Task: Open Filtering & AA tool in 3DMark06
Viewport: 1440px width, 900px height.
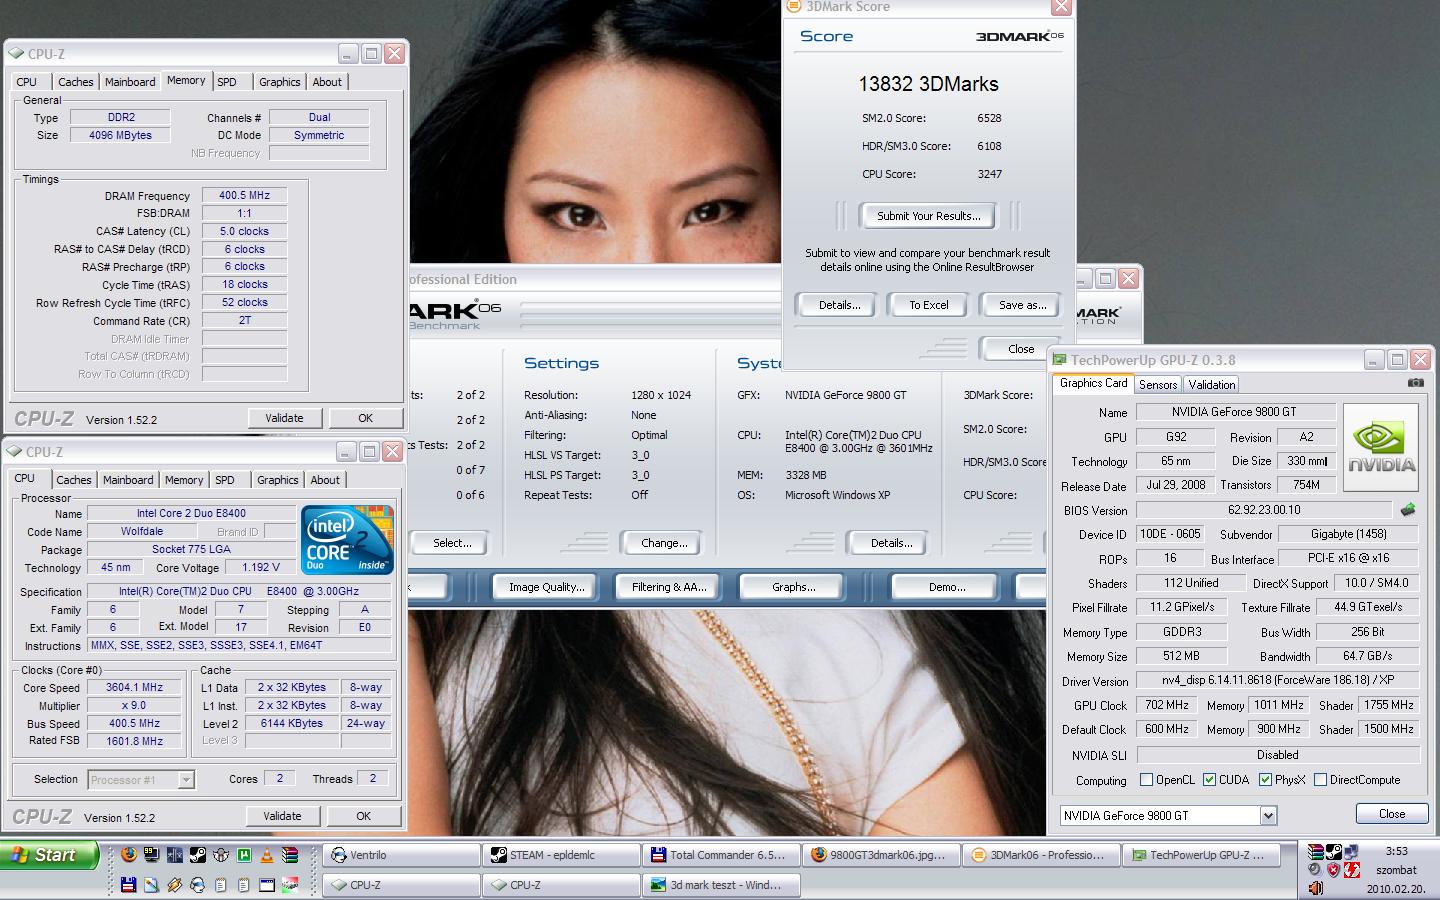Action: click(669, 587)
